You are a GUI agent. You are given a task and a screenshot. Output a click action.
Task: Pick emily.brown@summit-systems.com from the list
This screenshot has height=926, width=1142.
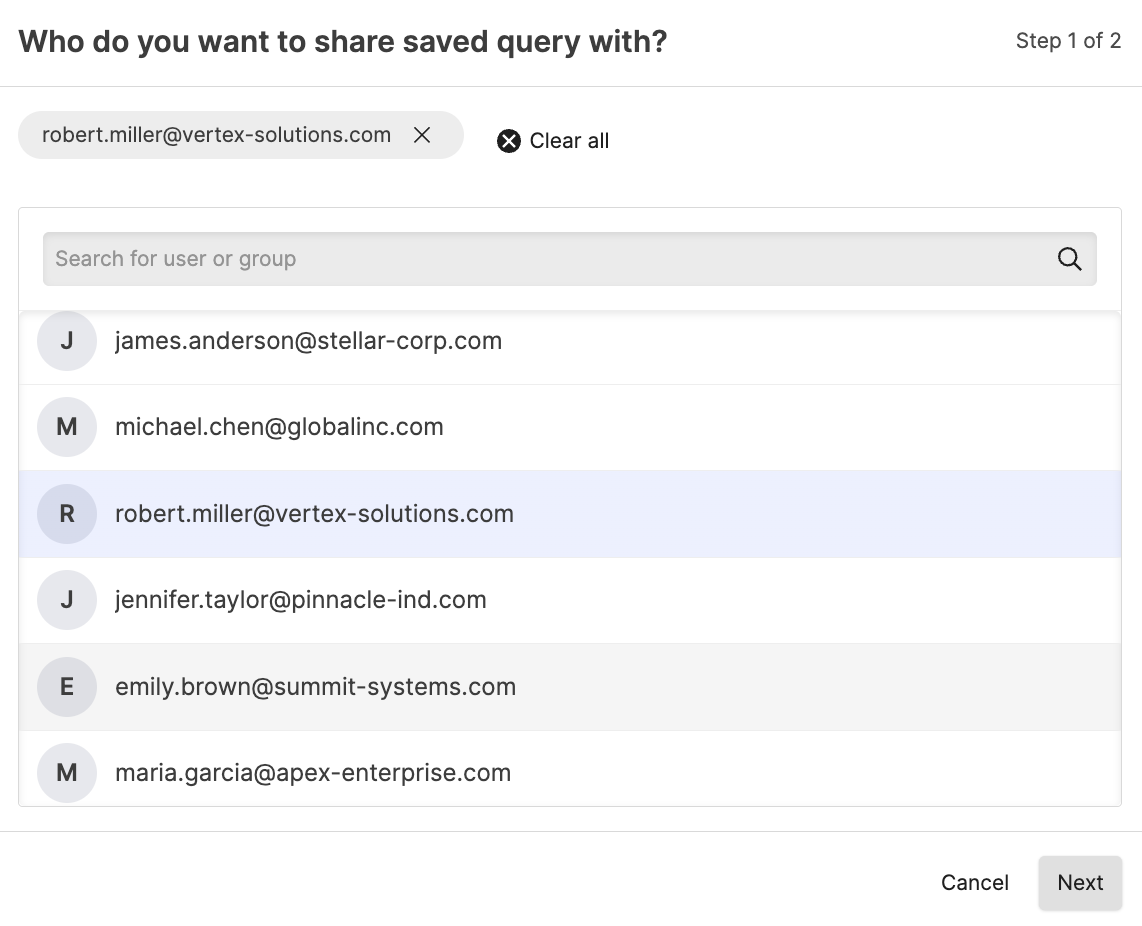[315, 687]
